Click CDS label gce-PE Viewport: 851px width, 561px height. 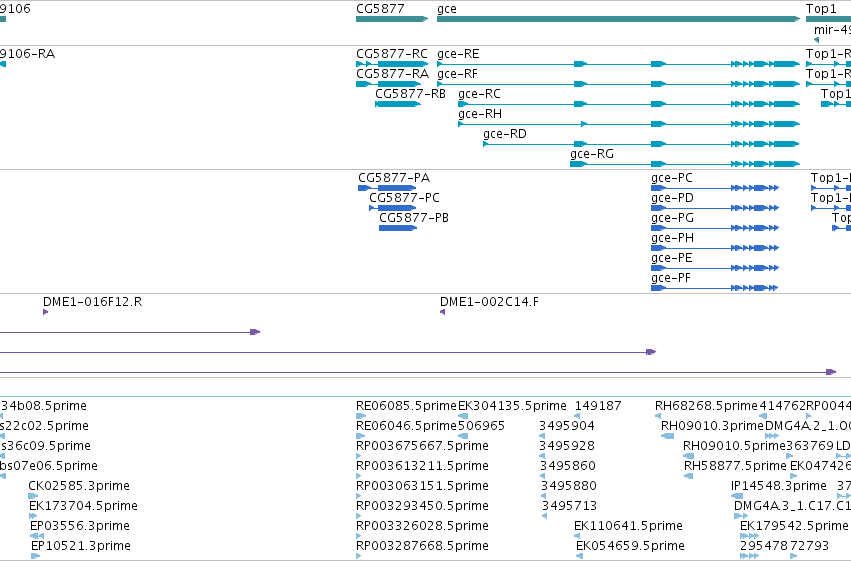pyautogui.click(x=671, y=258)
